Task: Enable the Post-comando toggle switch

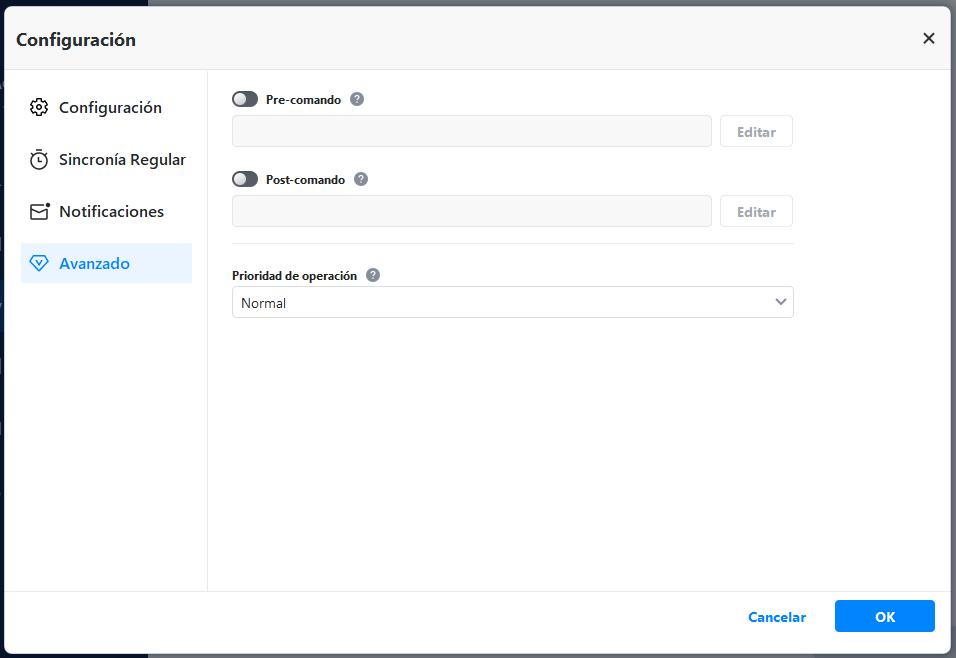Action: click(x=245, y=180)
